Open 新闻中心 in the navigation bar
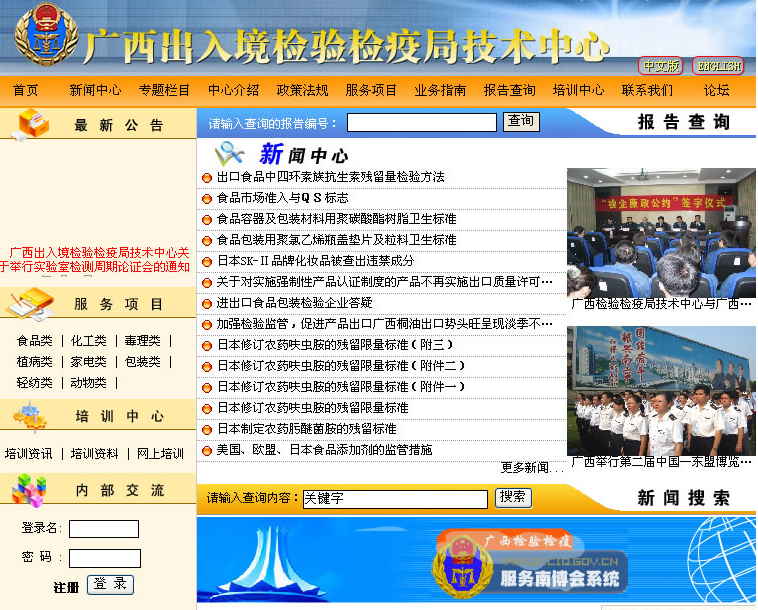This screenshot has height=610, width=758. click(x=95, y=90)
